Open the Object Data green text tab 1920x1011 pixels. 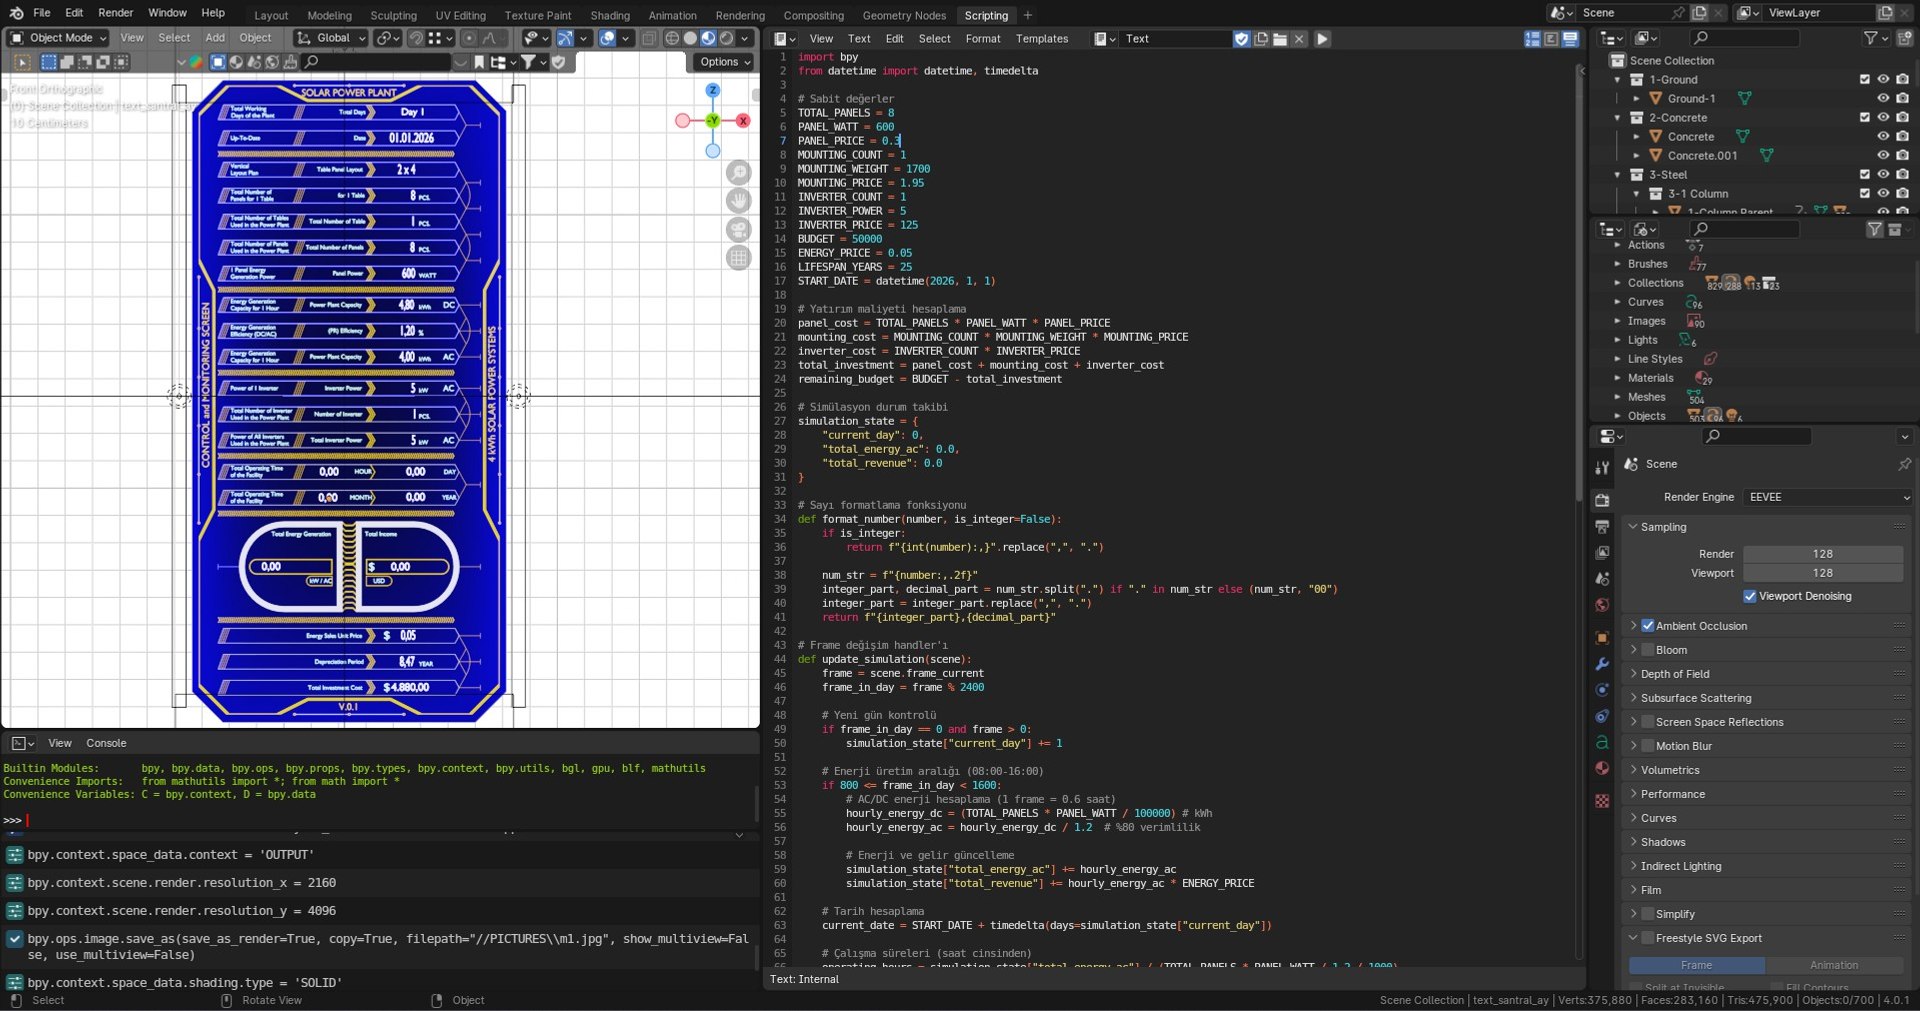[x=1602, y=742]
